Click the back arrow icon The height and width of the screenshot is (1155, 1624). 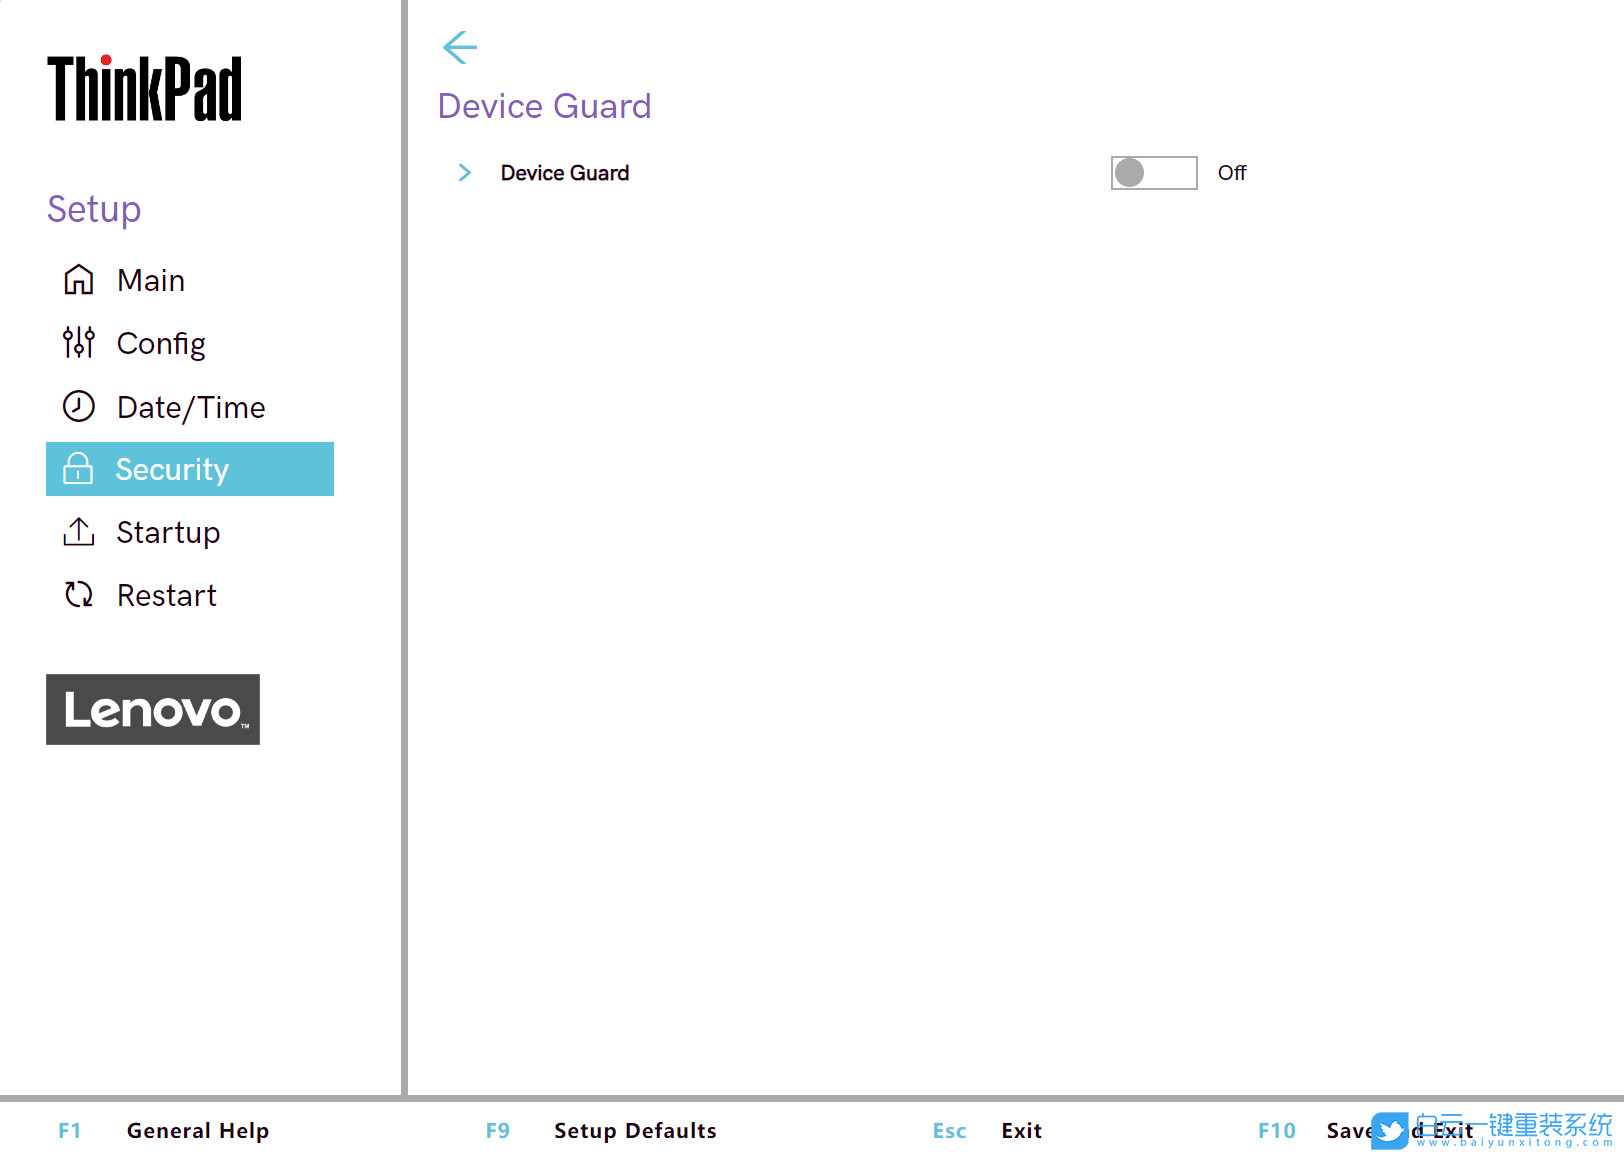pos(460,47)
